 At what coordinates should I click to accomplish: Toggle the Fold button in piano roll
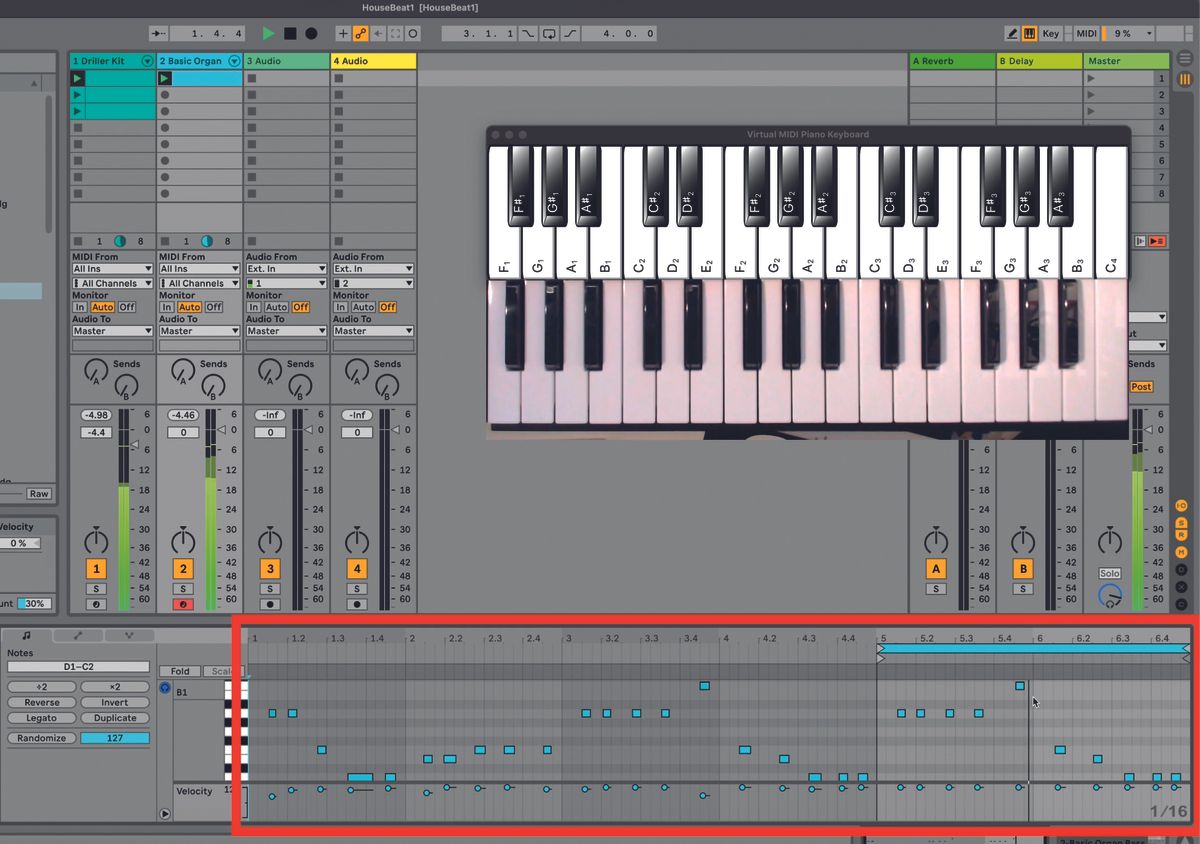pos(180,671)
